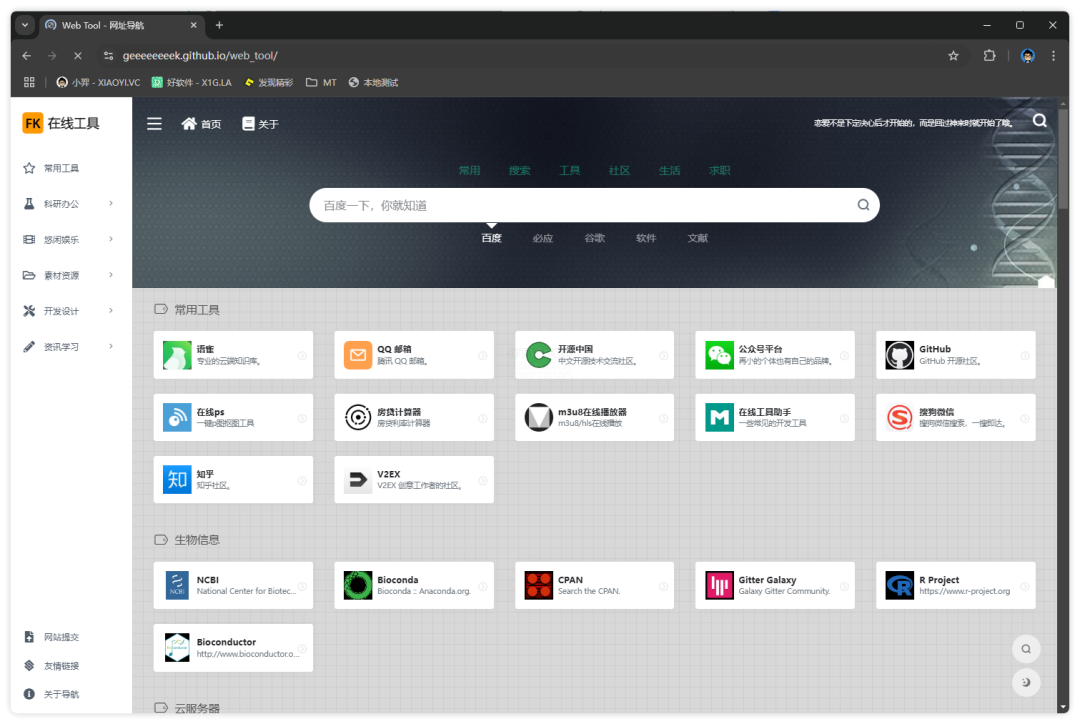Toggle the hamburger sidebar menu

[154, 123]
